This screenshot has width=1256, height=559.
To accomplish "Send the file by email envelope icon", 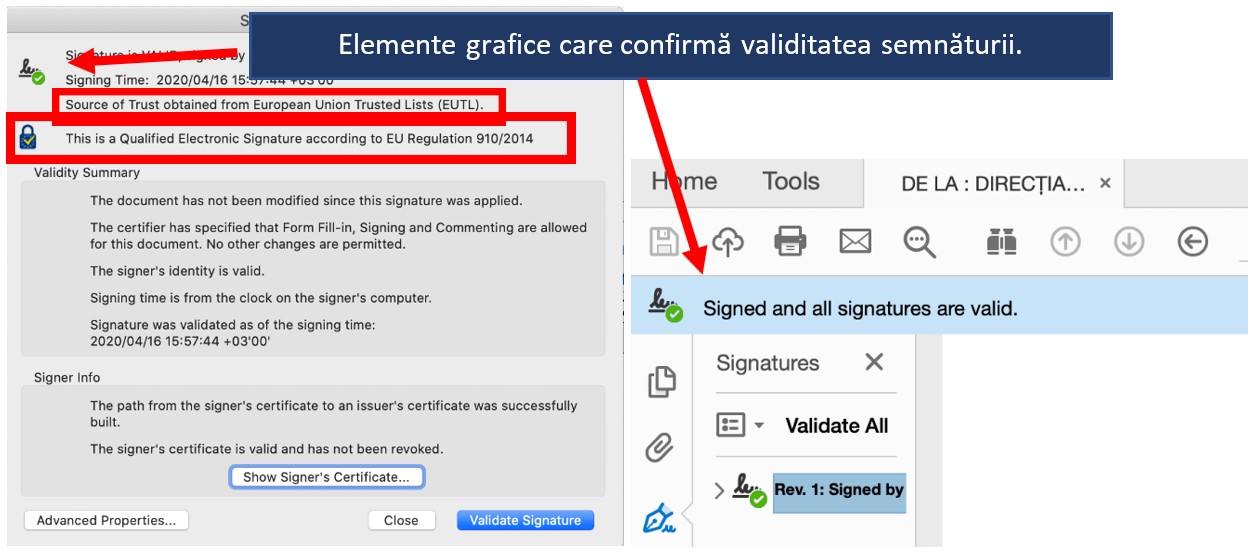I will pos(855,242).
